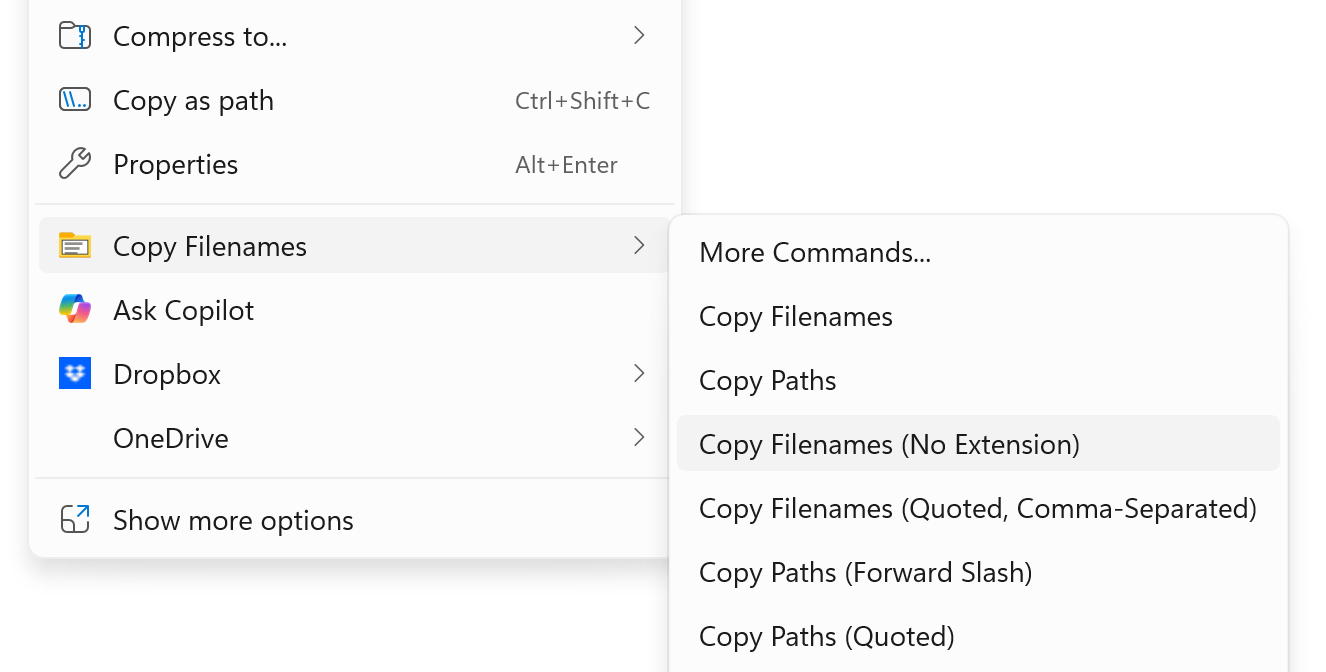Screen dimensions: 1326x672
Task: Click the wrench icon beside Properties
Action: (x=75, y=163)
